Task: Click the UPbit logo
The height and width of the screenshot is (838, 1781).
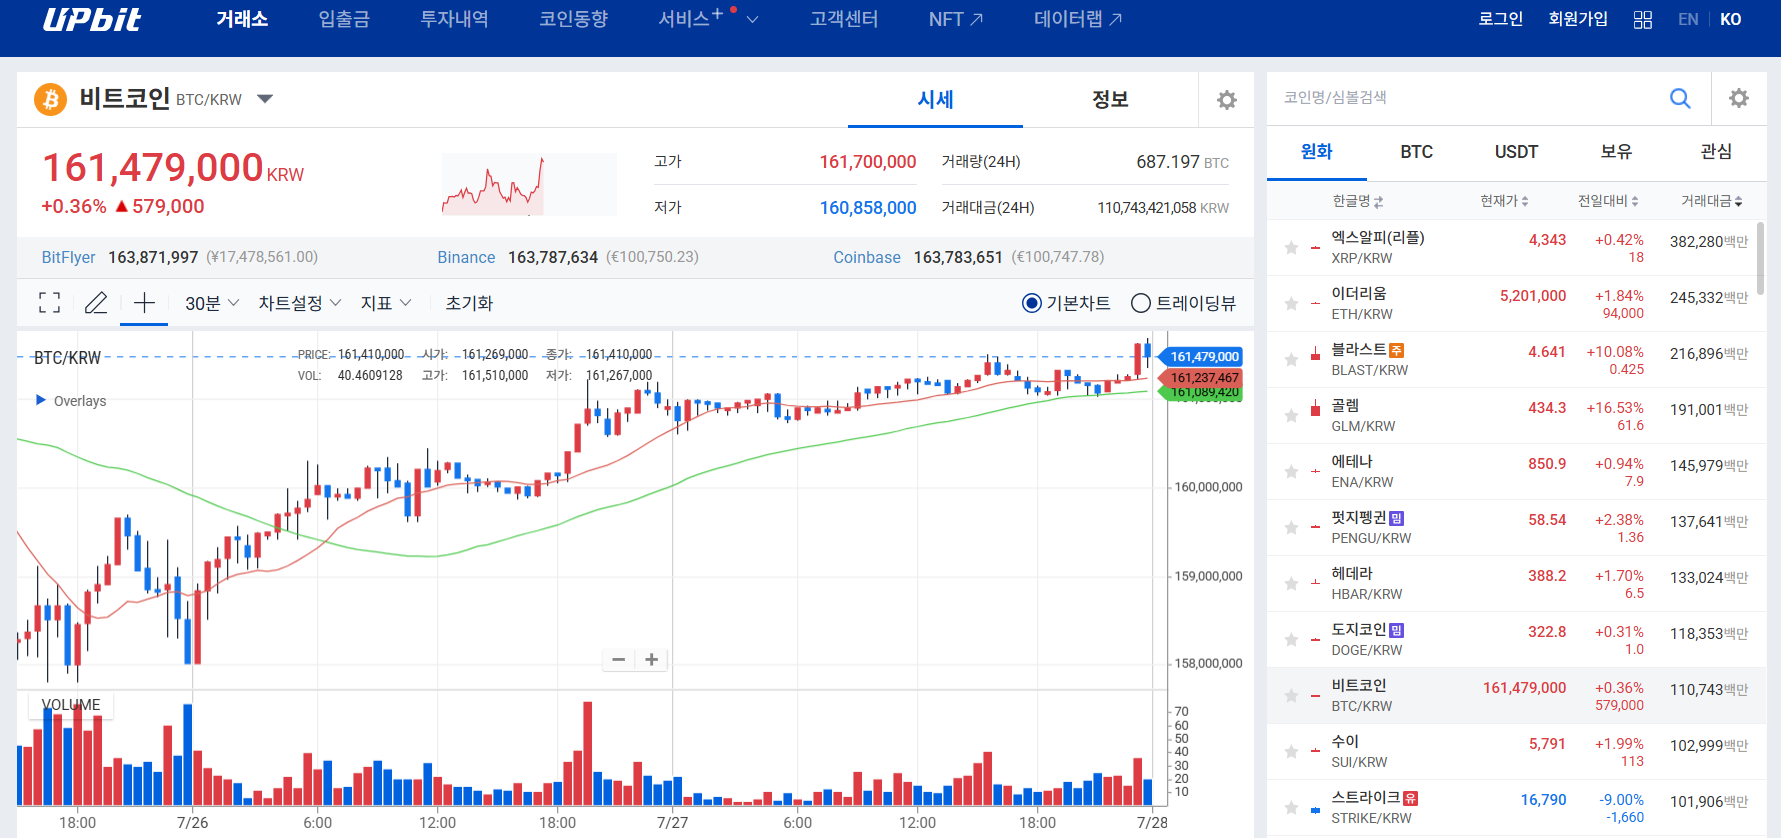Action: (91, 19)
